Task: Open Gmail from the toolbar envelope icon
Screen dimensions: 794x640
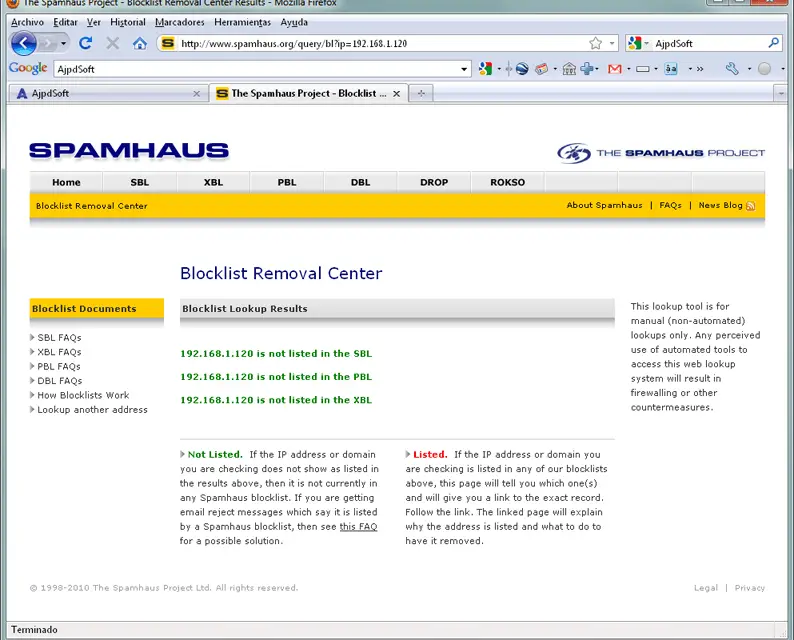Action: point(614,68)
